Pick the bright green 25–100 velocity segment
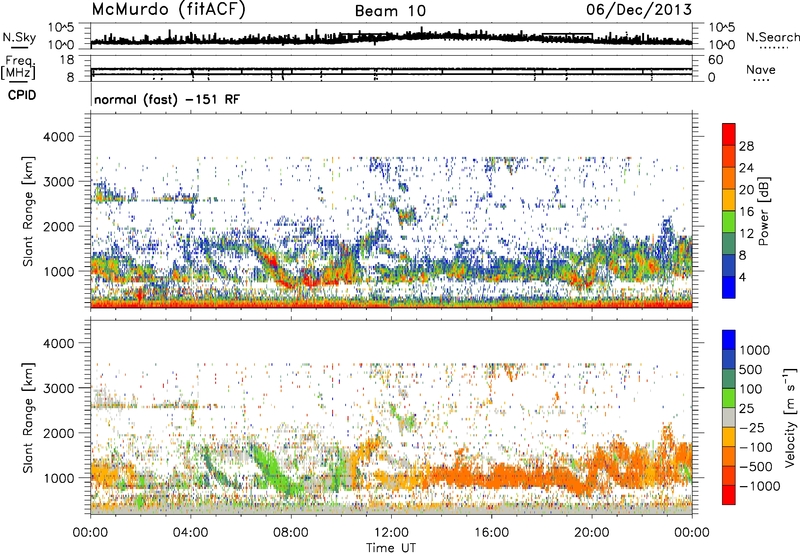Viewport: 800px width, 554px height. pyautogui.click(x=729, y=398)
